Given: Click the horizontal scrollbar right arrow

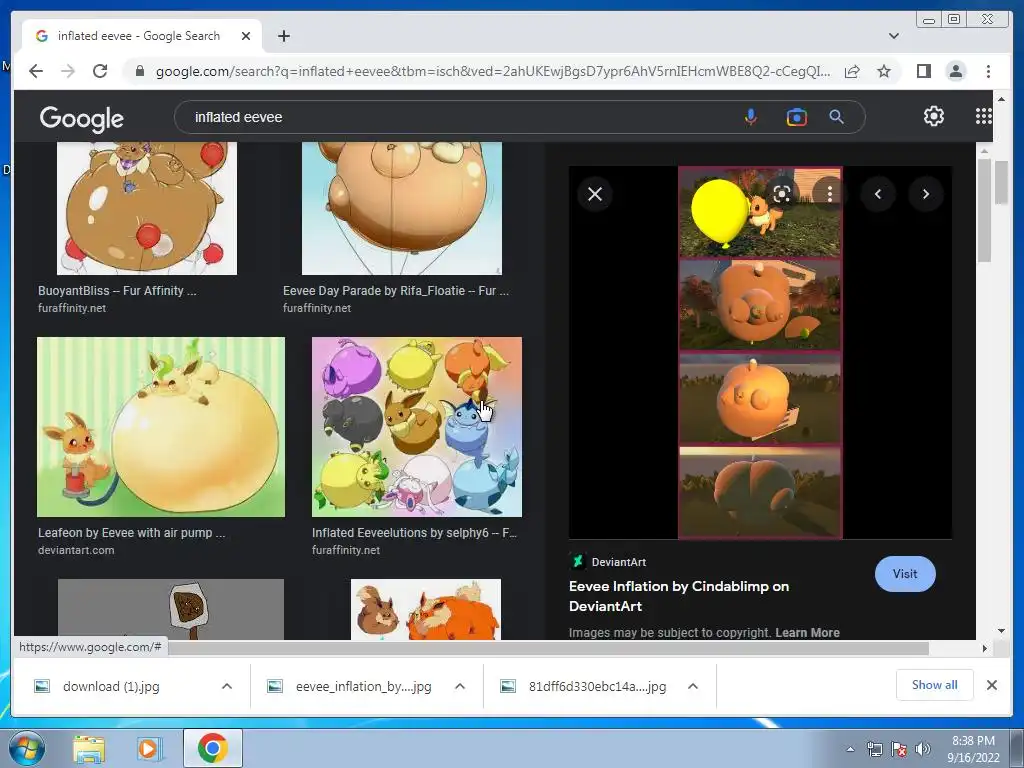Looking at the screenshot, I should point(984,648).
